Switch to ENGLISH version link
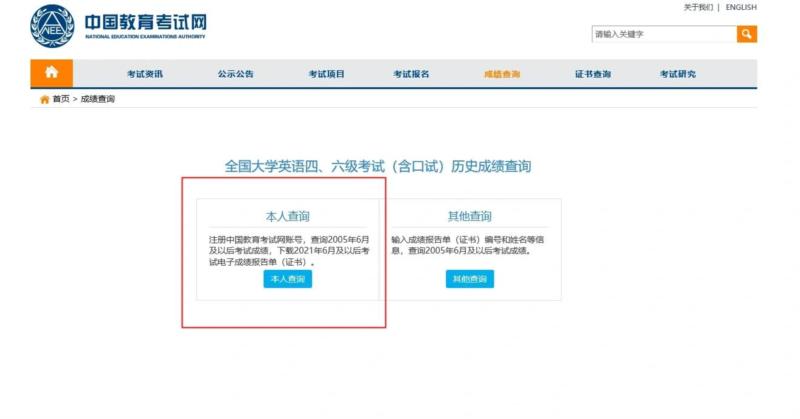This screenshot has height=419, width=800. click(x=741, y=7)
